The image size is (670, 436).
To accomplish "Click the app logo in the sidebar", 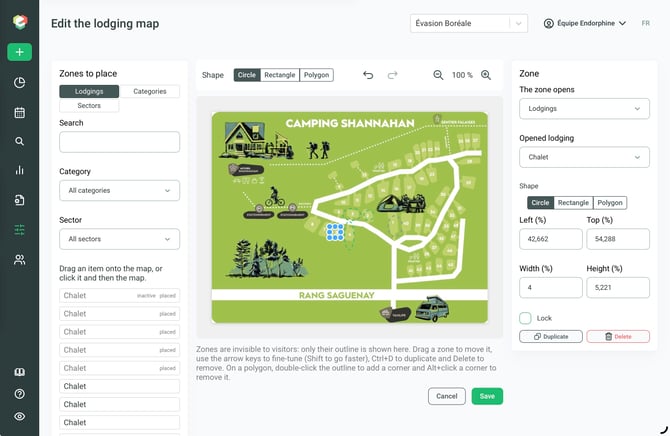I will coord(20,21).
